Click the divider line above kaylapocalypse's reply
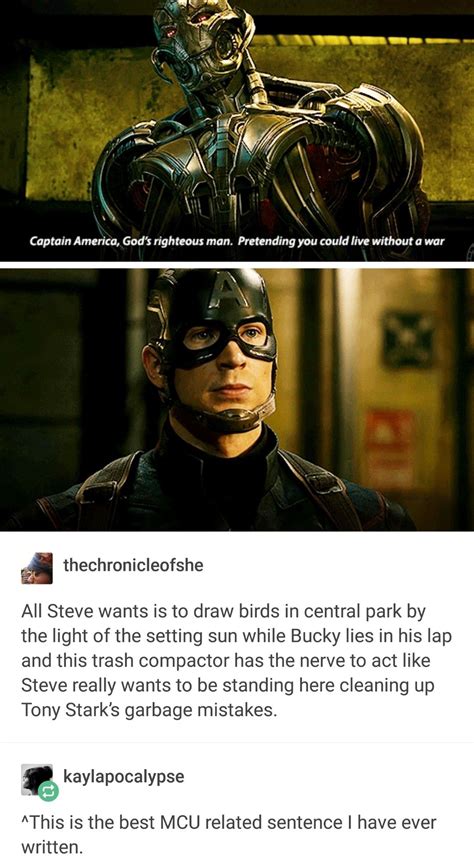This screenshot has width=474, height=867. coord(237,742)
